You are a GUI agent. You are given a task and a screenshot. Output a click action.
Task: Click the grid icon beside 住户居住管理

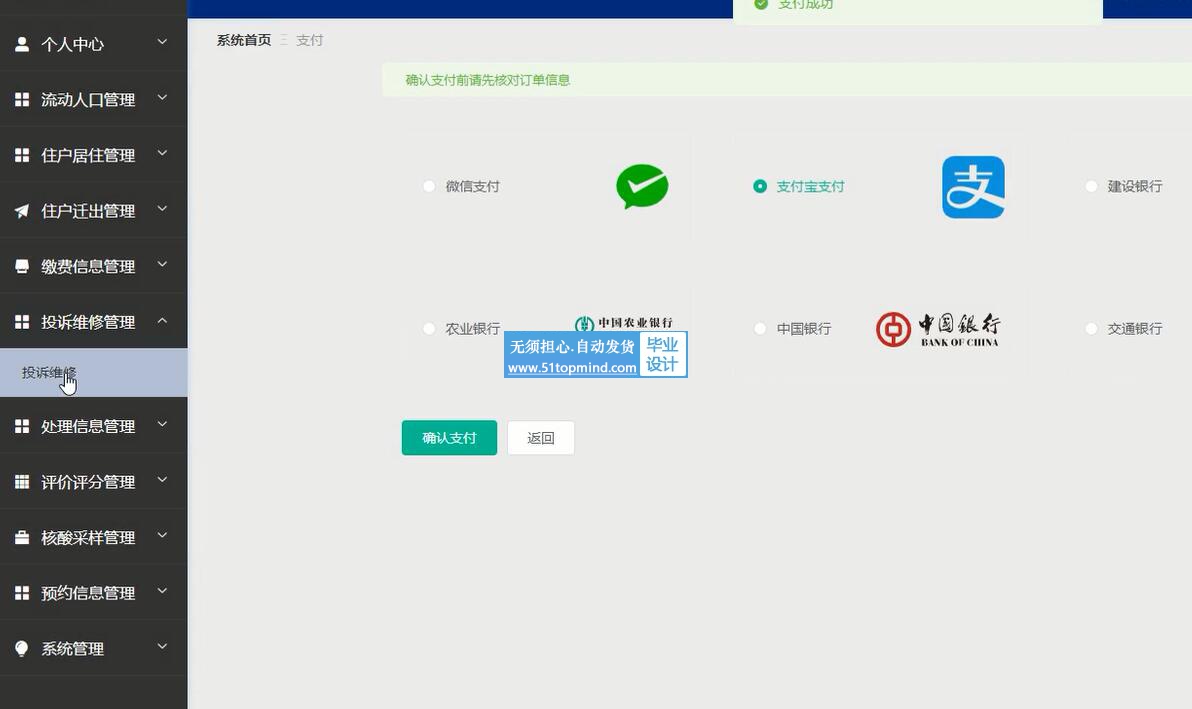22,155
